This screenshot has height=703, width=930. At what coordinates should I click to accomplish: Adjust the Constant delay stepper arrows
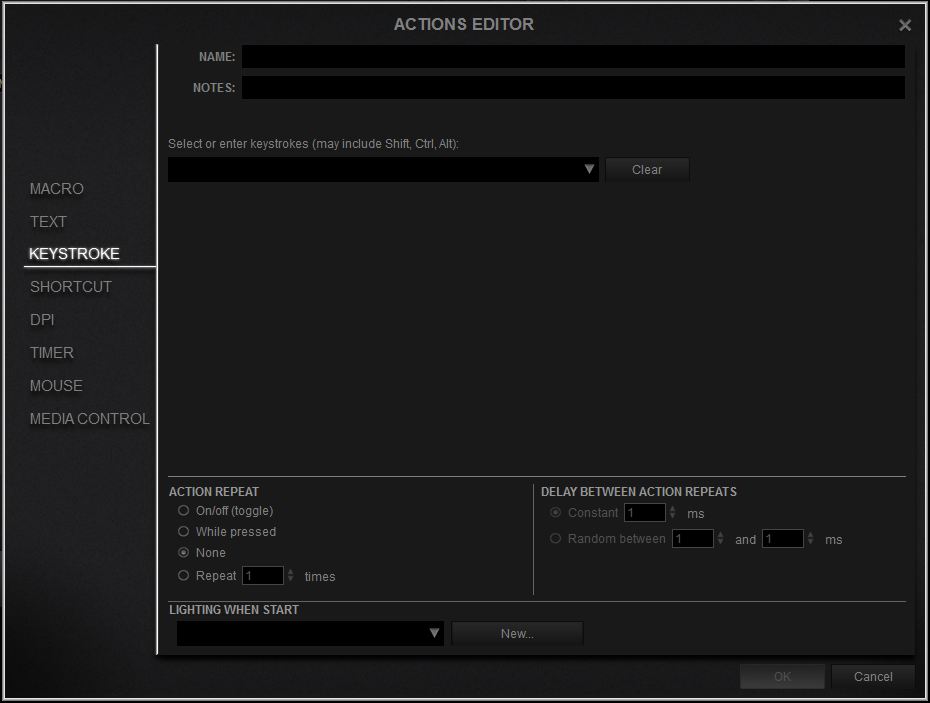tap(672, 513)
